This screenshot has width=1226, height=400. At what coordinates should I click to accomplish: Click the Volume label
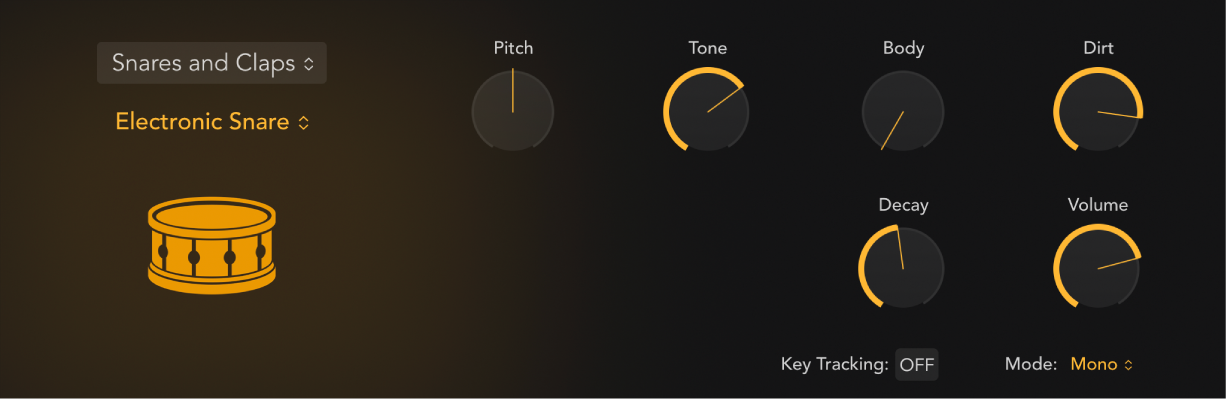coord(1097,205)
